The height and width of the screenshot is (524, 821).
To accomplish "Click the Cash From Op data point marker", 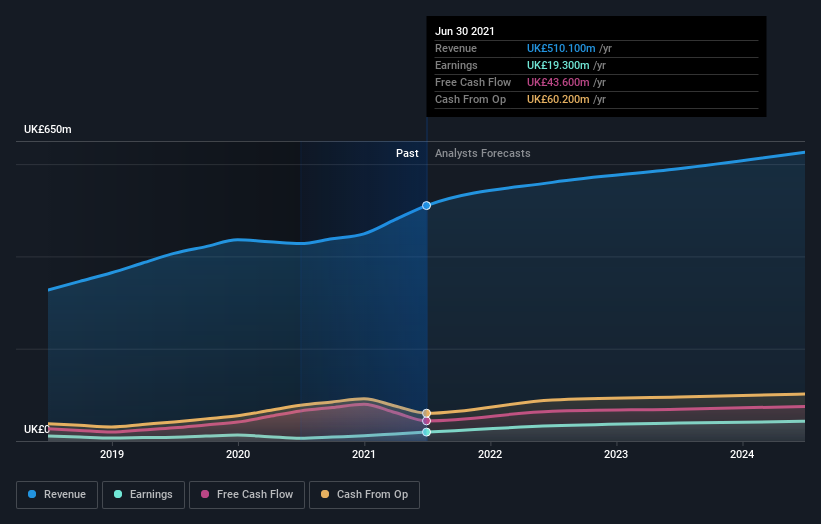I will [427, 414].
